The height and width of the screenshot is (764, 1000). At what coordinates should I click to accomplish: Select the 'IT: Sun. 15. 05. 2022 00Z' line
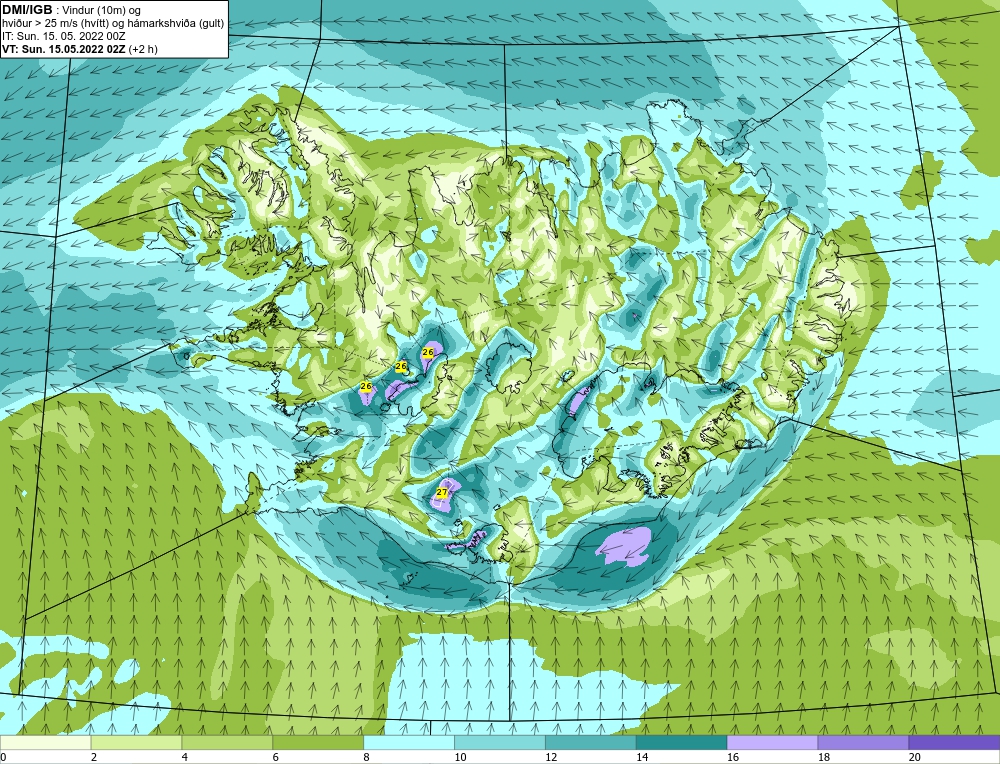(x=64, y=36)
